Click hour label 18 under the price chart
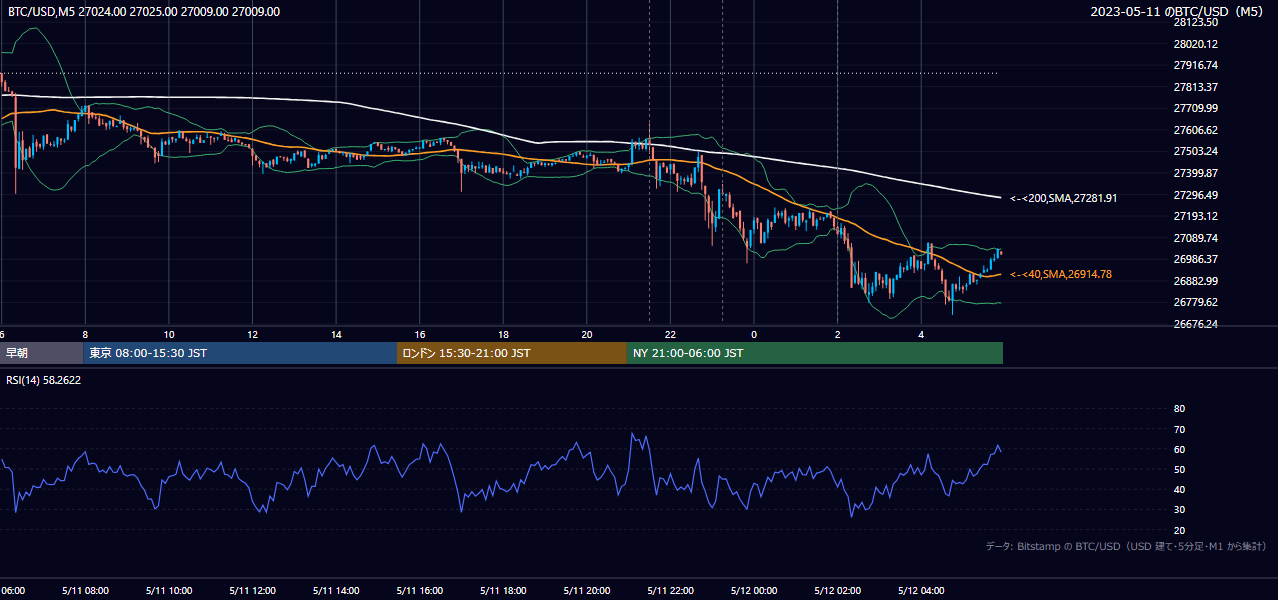Viewport: 1278px width, 600px height. [x=503, y=334]
